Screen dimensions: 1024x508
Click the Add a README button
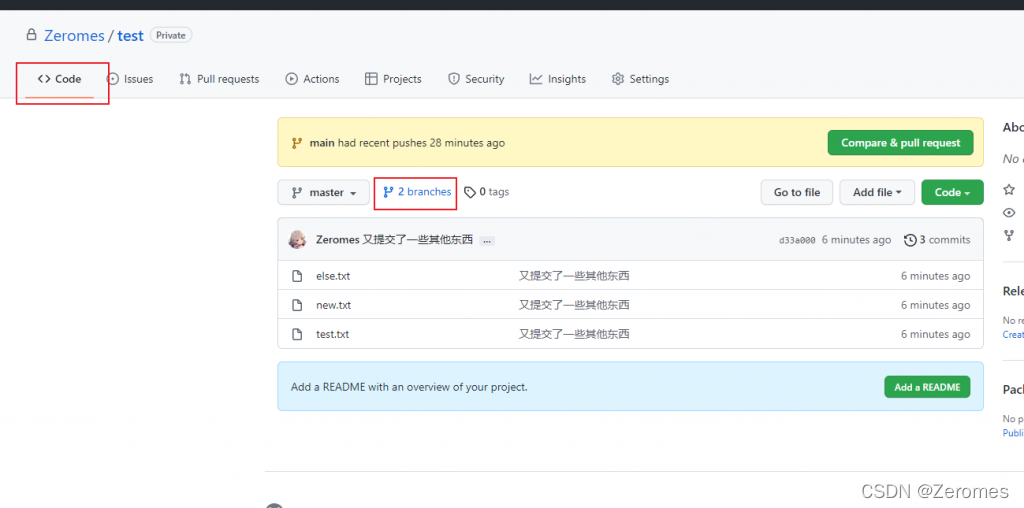pos(927,387)
